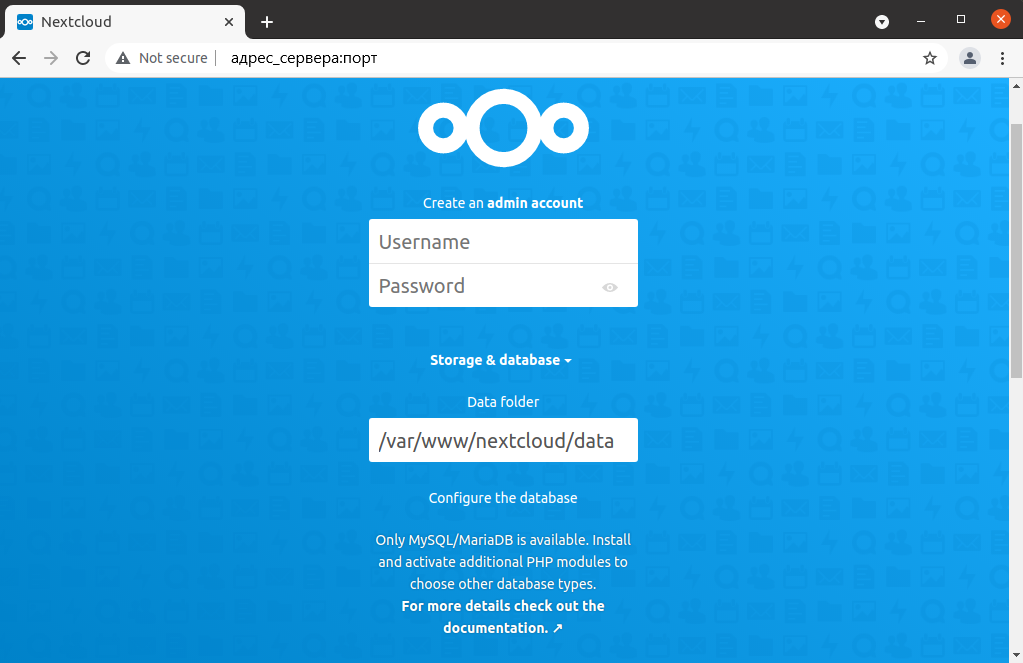Open the browser profile avatar
Viewport: 1023px width, 663px height.
pyautogui.click(x=969, y=58)
